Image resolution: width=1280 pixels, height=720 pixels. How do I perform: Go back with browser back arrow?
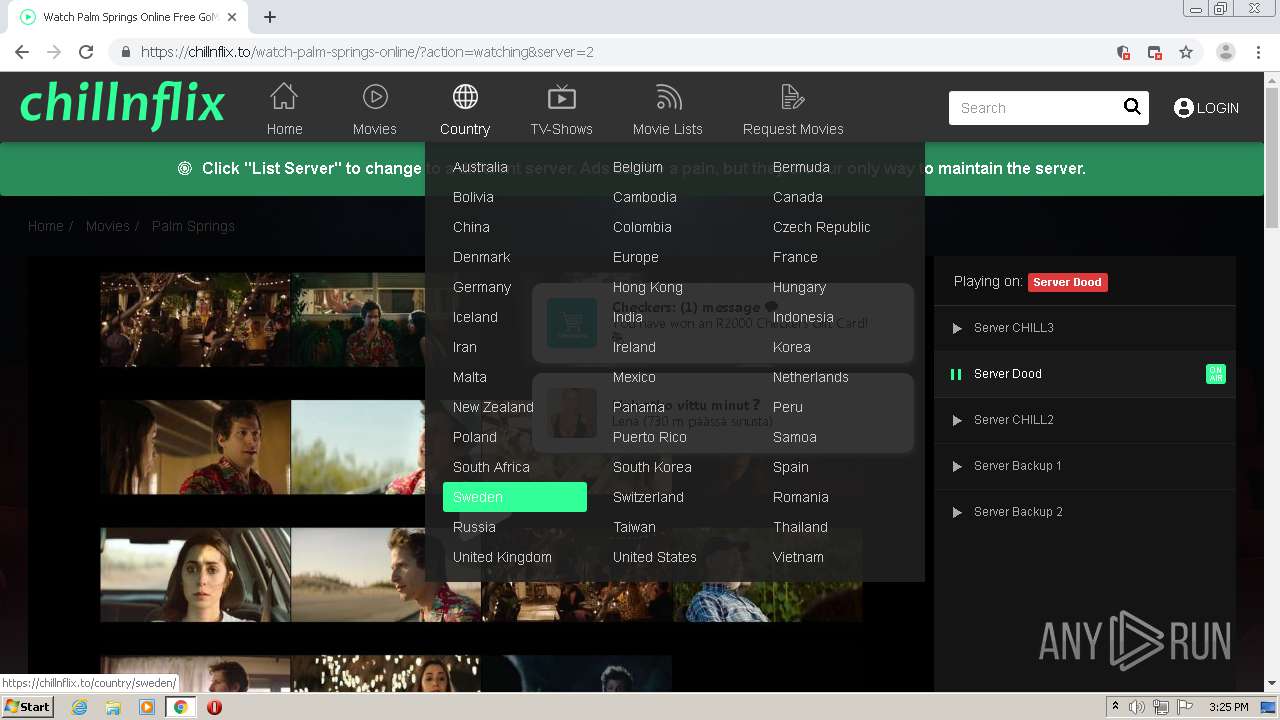point(22,52)
